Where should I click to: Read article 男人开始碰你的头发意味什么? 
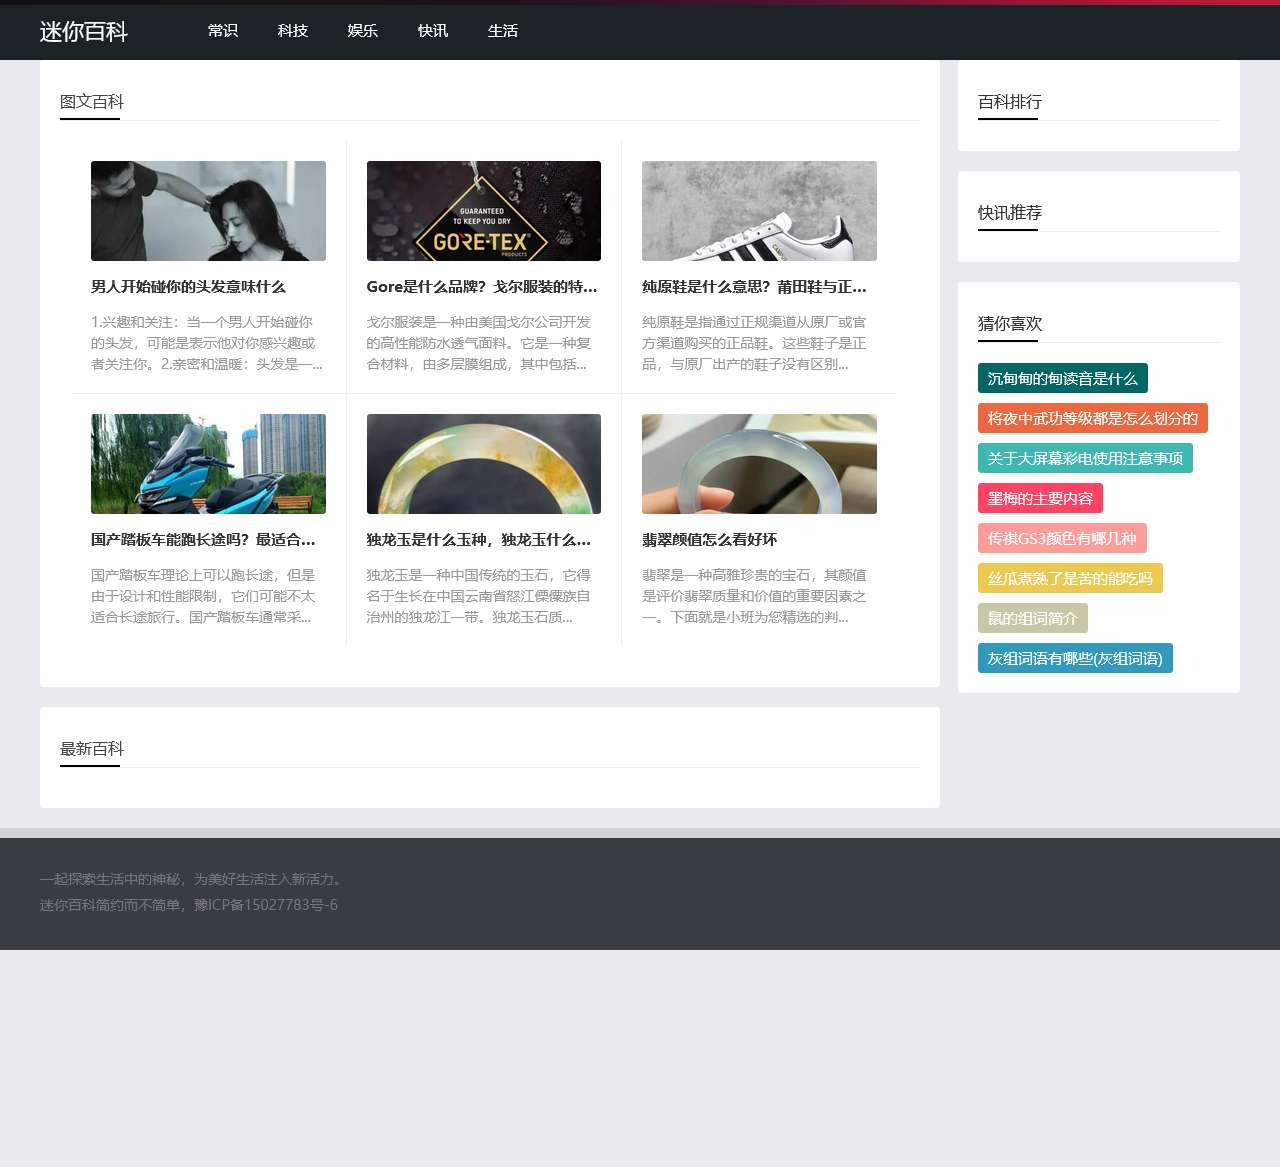click(x=188, y=287)
